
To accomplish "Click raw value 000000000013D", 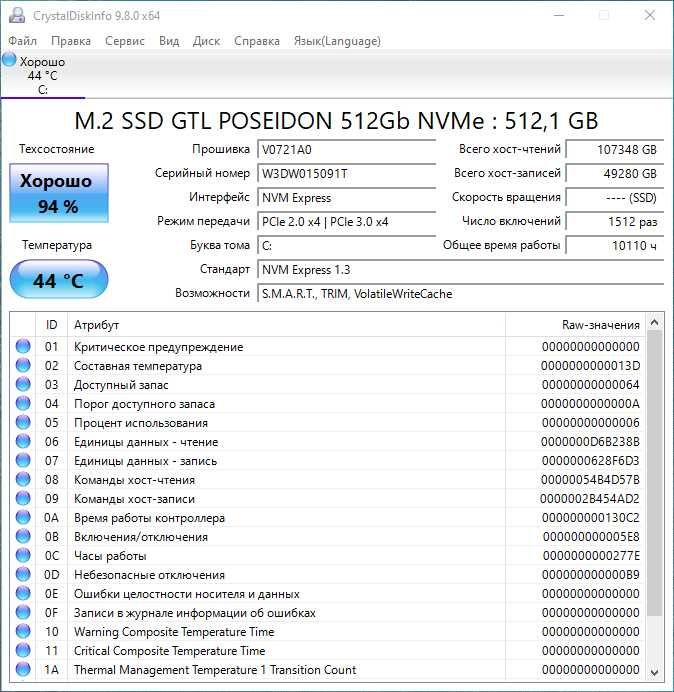I will [590, 365].
